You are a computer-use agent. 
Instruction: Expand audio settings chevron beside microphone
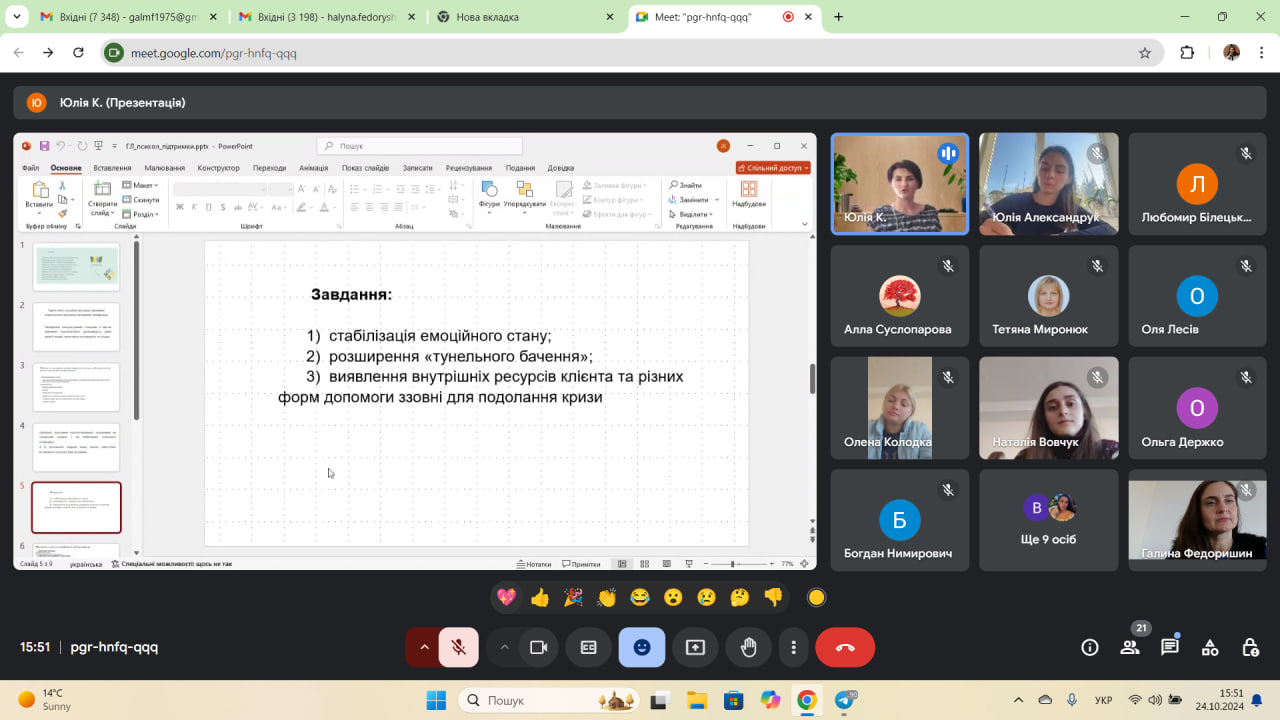[x=424, y=647]
